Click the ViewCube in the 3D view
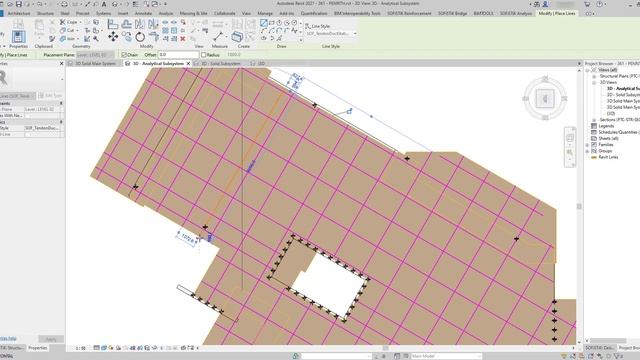The image size is (640, 360). (545, 98)
